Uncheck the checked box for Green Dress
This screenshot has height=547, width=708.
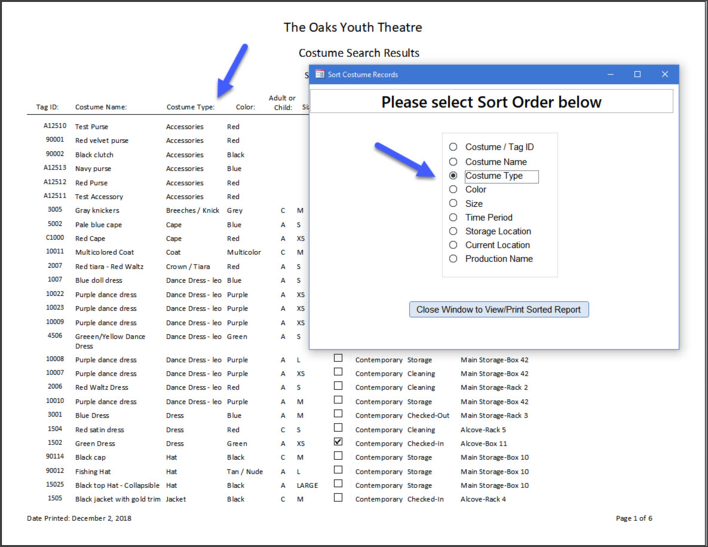338,442
